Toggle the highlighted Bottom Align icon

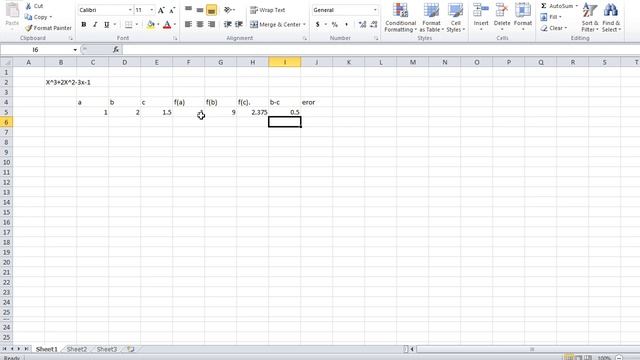[211, 10]
